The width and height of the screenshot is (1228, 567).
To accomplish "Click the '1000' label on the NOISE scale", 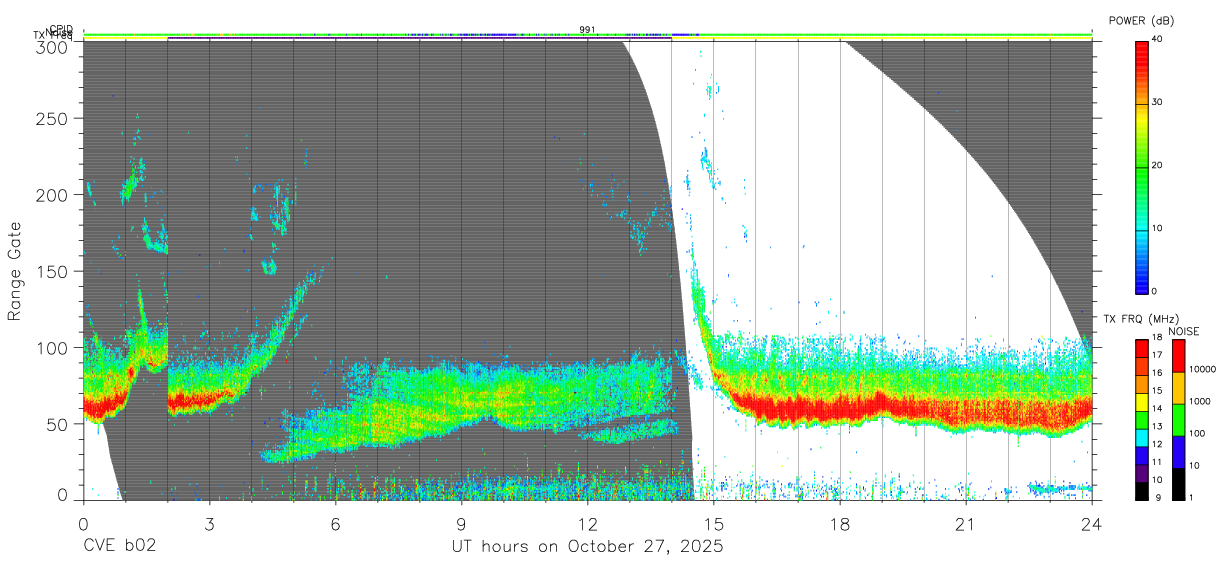I will coord(1200,401).
